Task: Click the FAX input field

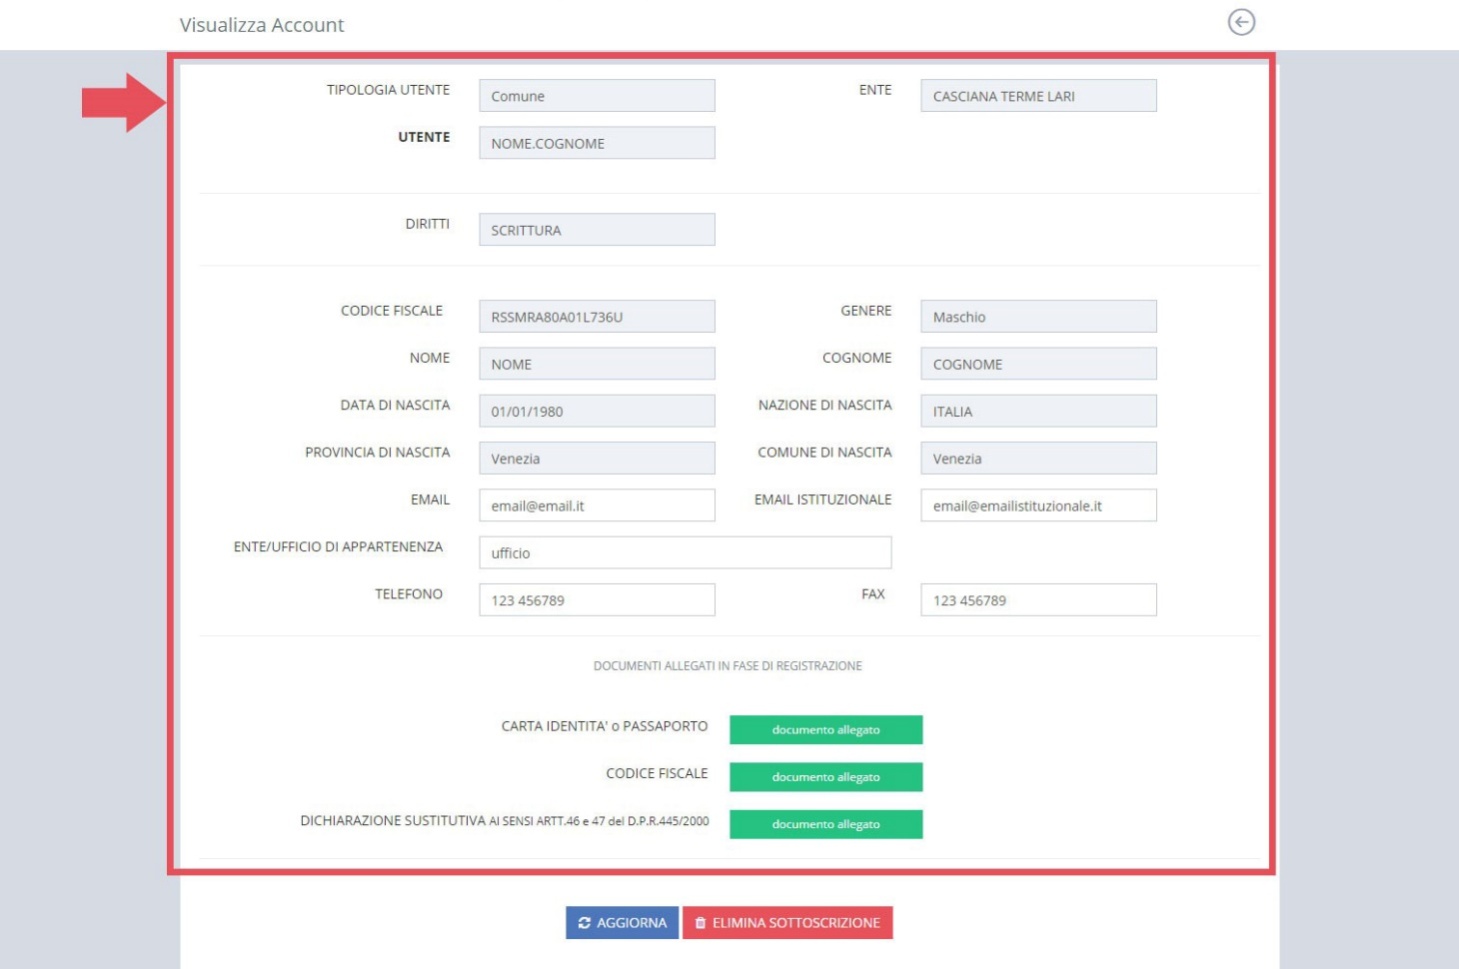Action: coord(1038,600)
